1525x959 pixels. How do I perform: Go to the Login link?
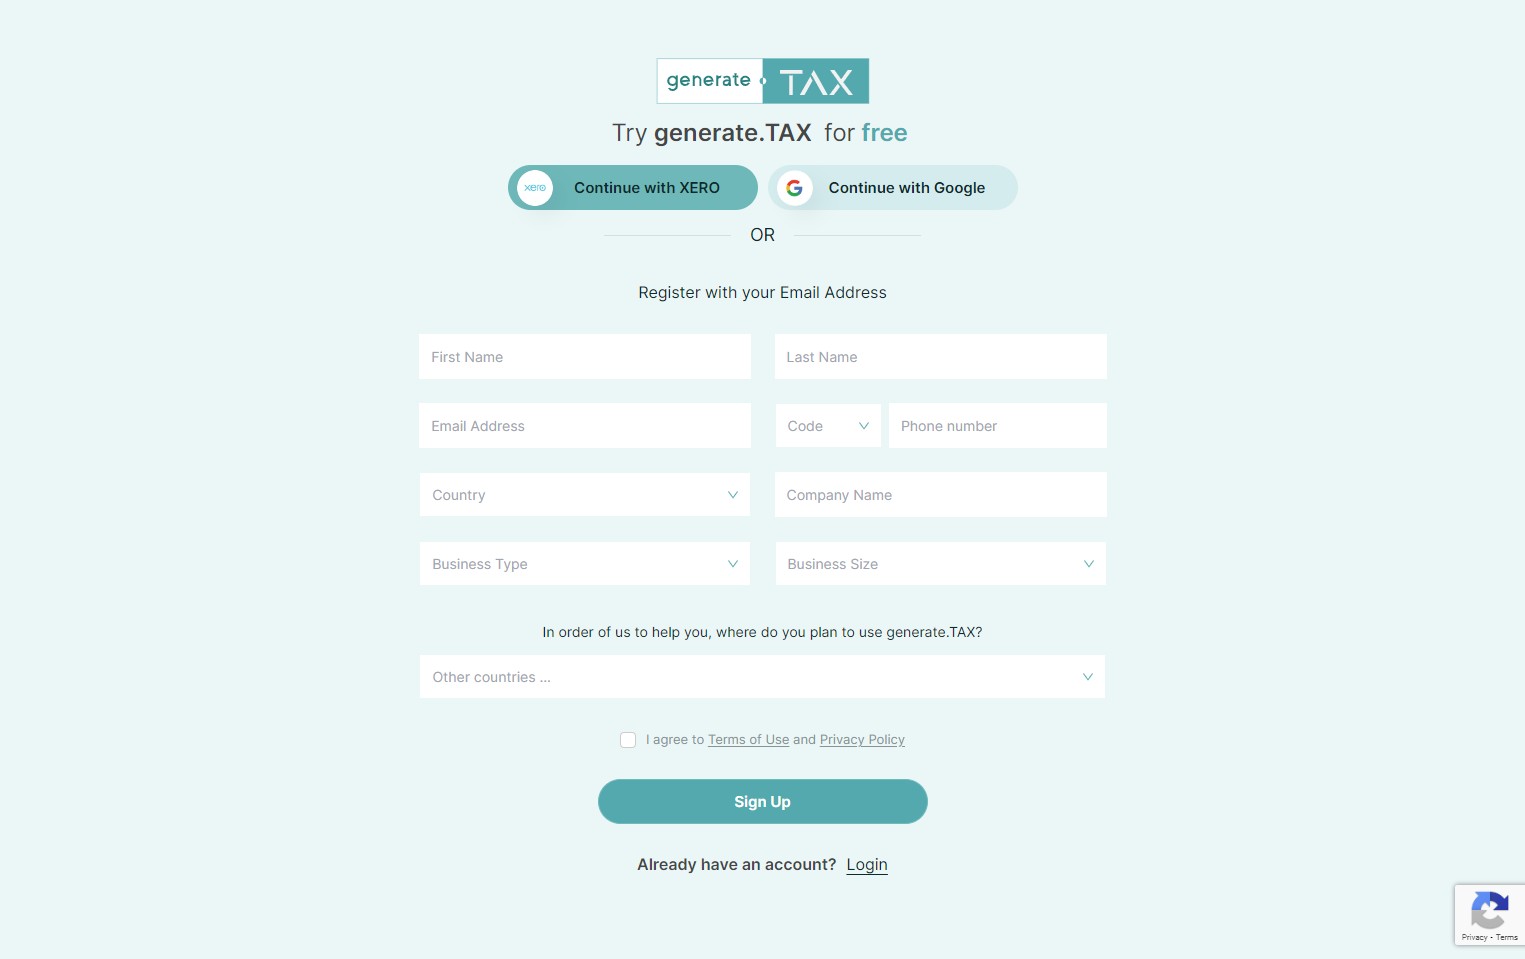coord(867,865)
